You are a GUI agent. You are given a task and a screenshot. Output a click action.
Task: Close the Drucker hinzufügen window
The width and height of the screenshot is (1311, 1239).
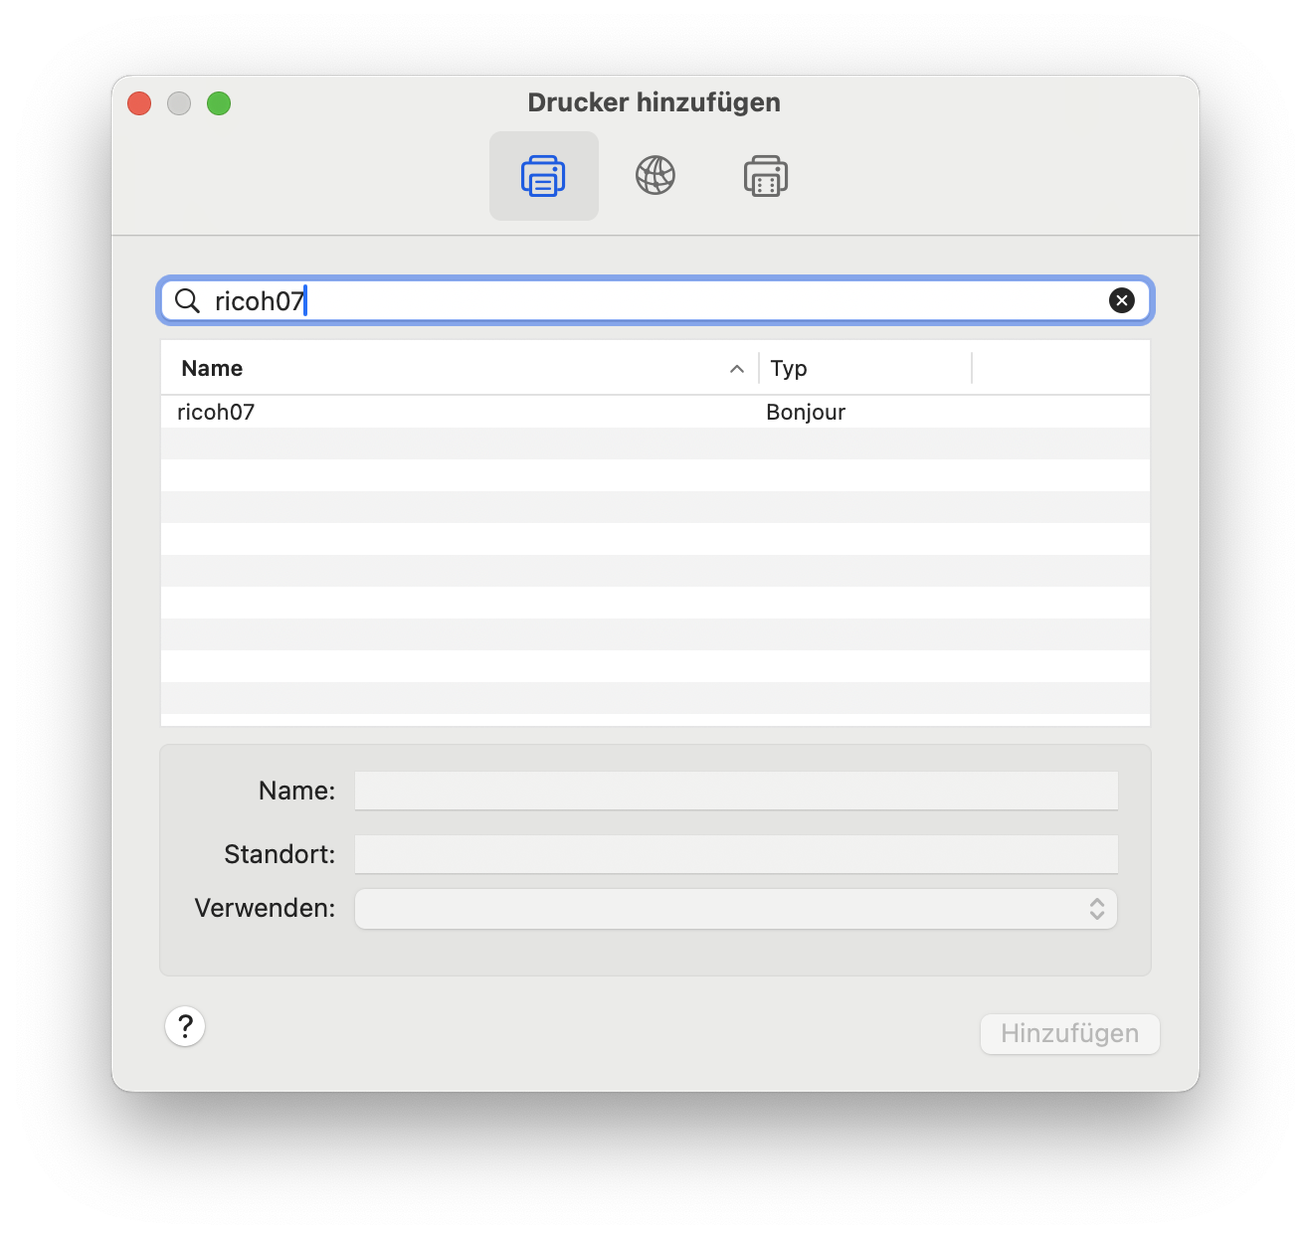(x=139, y=103)
